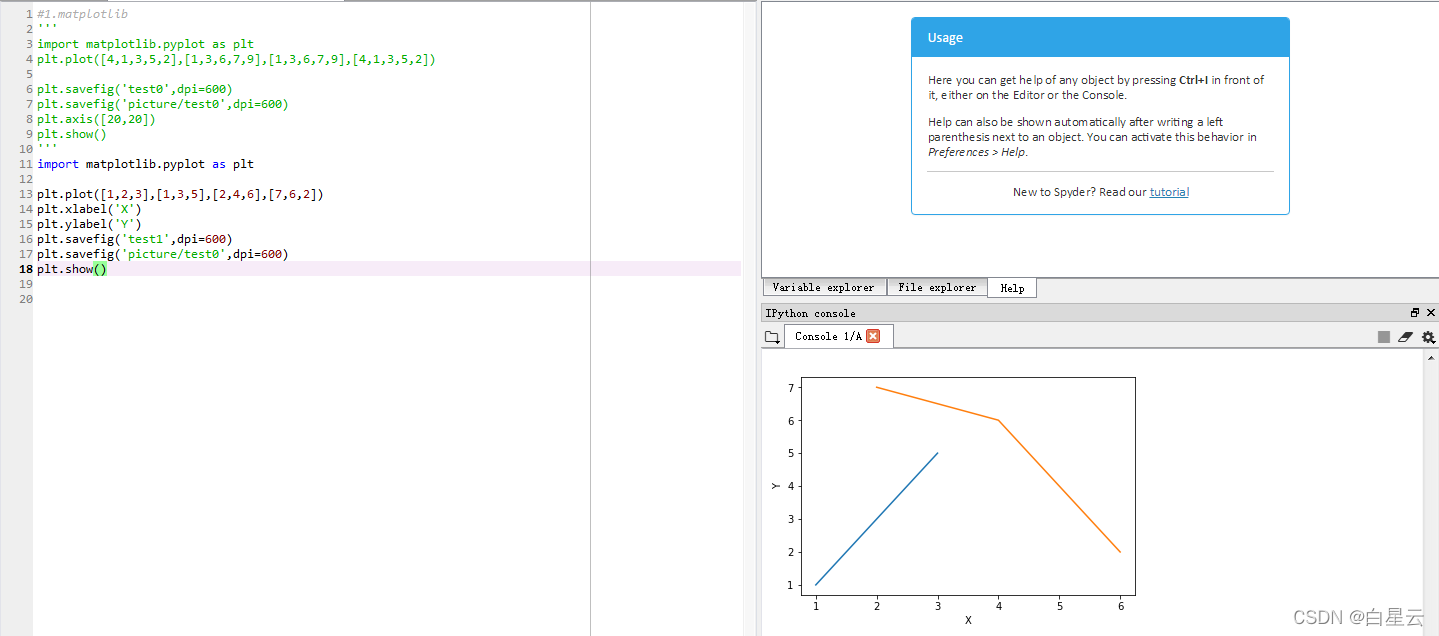Click the line plt.savefig('test1',dpi=600)

(x=135, y=239)
